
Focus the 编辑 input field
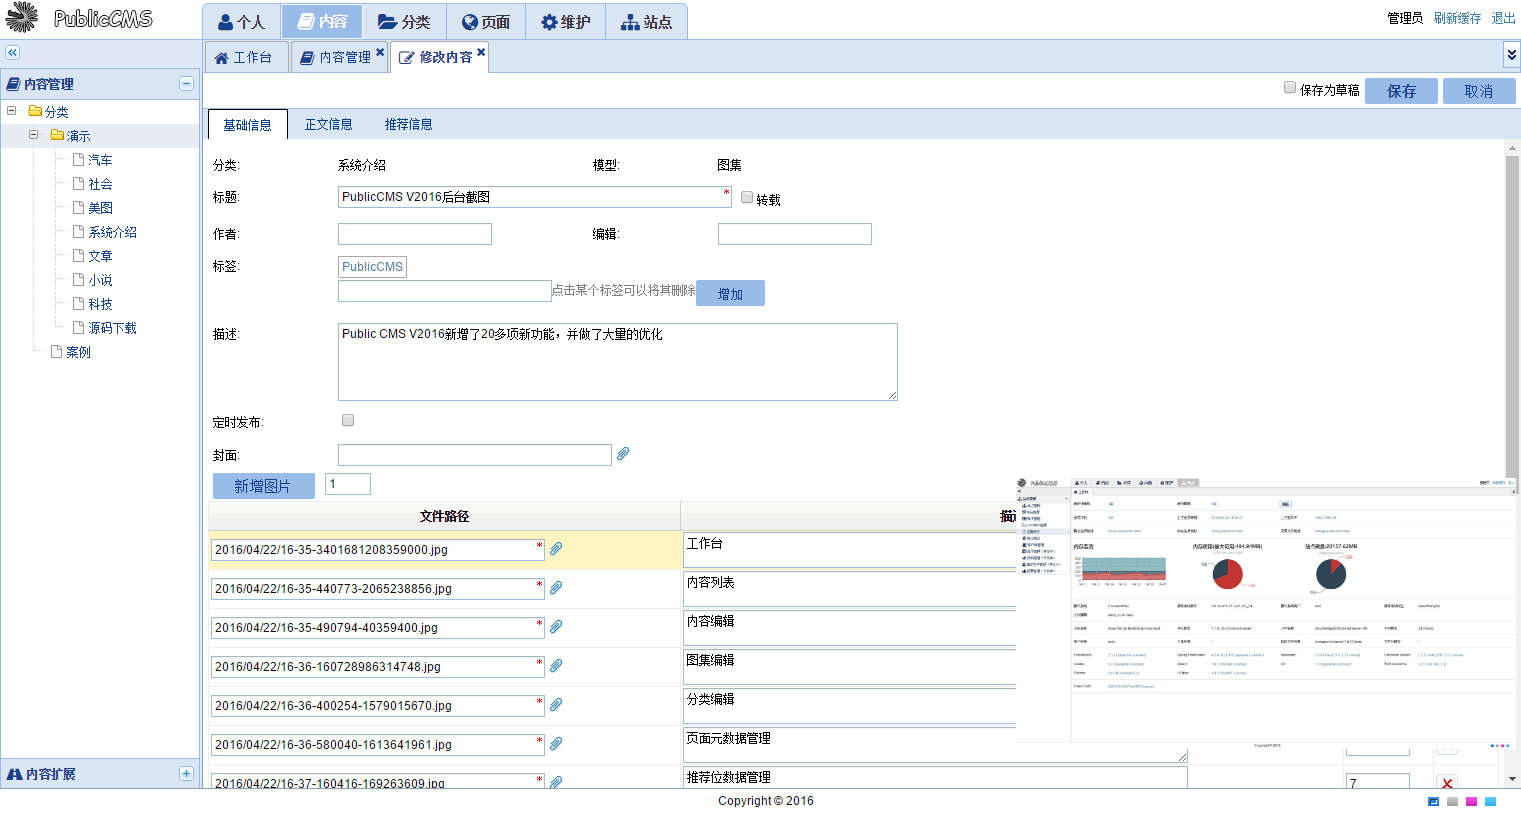tap(795, 234)
